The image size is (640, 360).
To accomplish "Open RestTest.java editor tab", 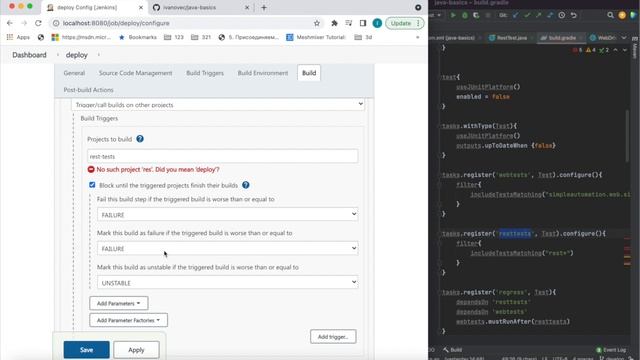I will pos(508,38).
